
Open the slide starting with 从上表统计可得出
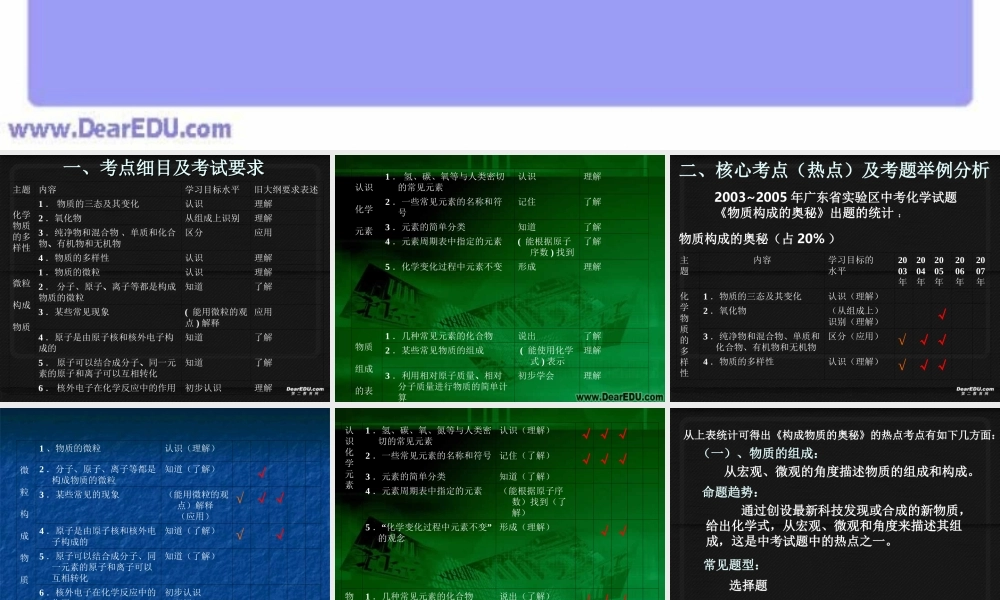click(x=835, y=504)
